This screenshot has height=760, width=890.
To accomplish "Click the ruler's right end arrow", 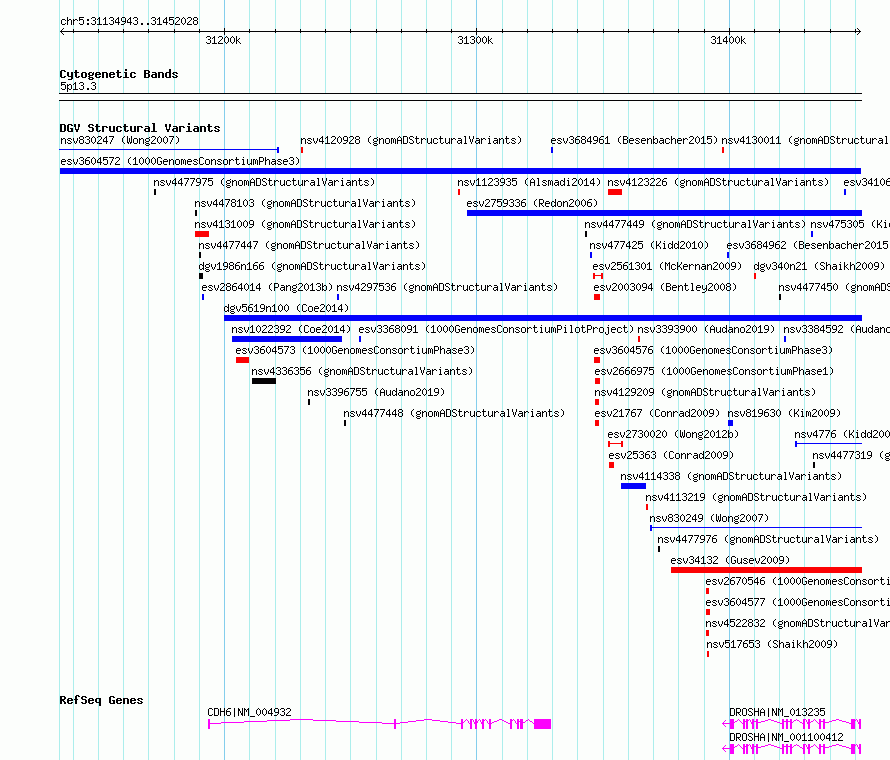I will coord(858,31).
